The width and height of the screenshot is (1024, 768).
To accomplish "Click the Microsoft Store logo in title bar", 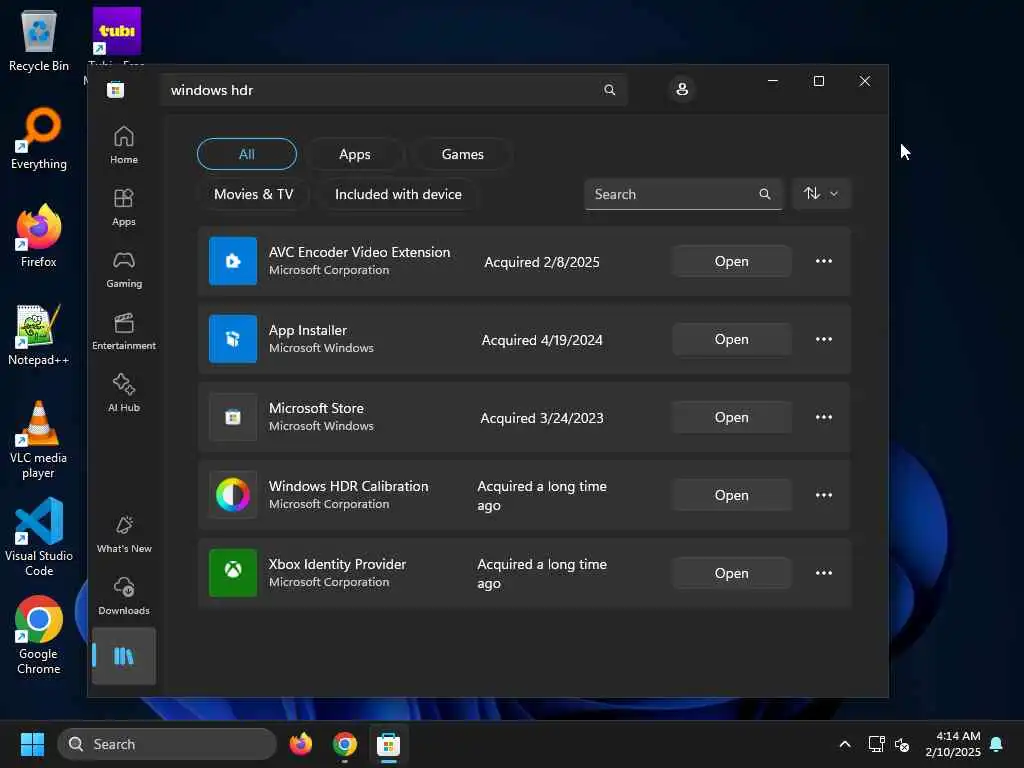I will (x=116, y=89).
